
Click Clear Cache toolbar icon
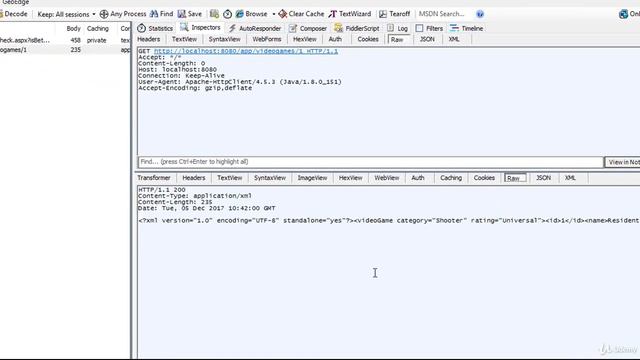click(x=282, y=14)
